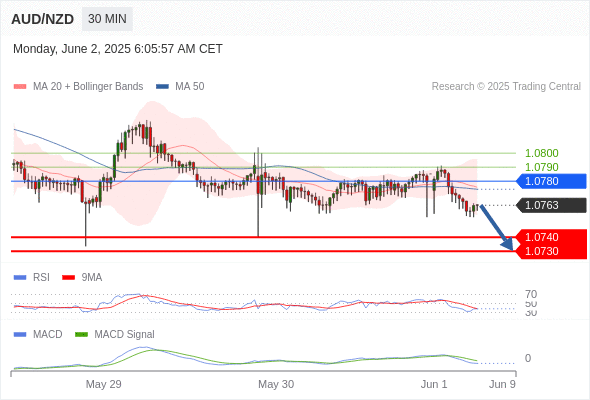Click the Research © 2025 Trading Central credit
The width and height of the screenshot is (590, 400).
(x=506, y=87)
